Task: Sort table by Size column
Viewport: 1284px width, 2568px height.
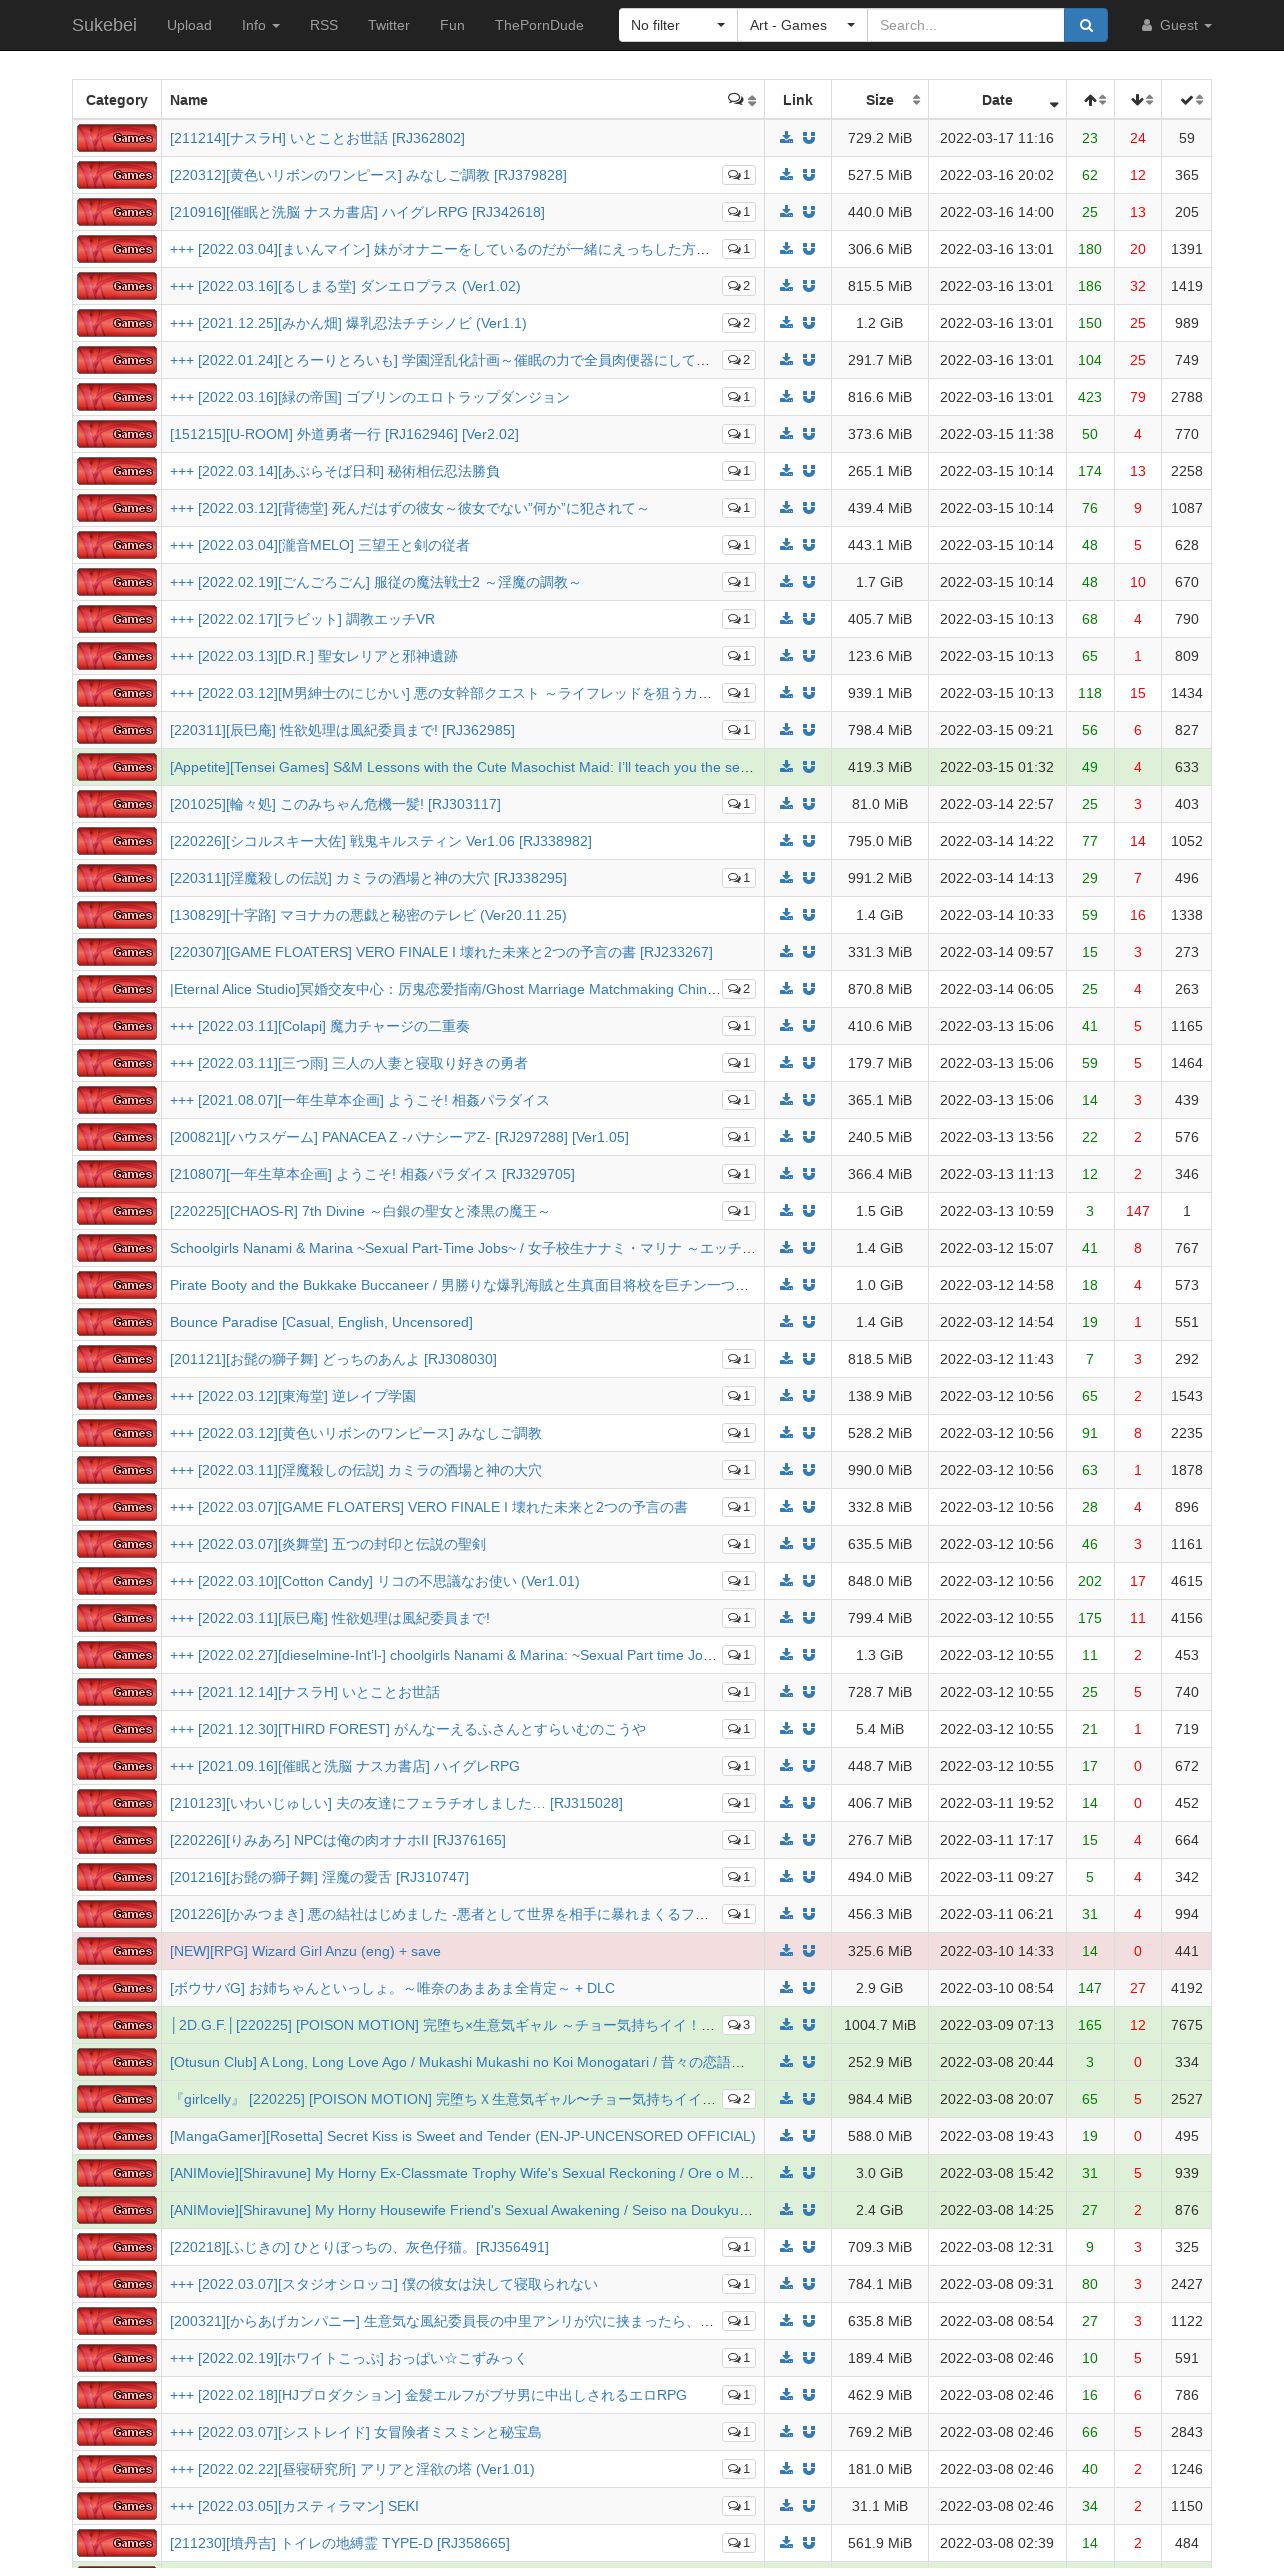Action: coord(880,100)
